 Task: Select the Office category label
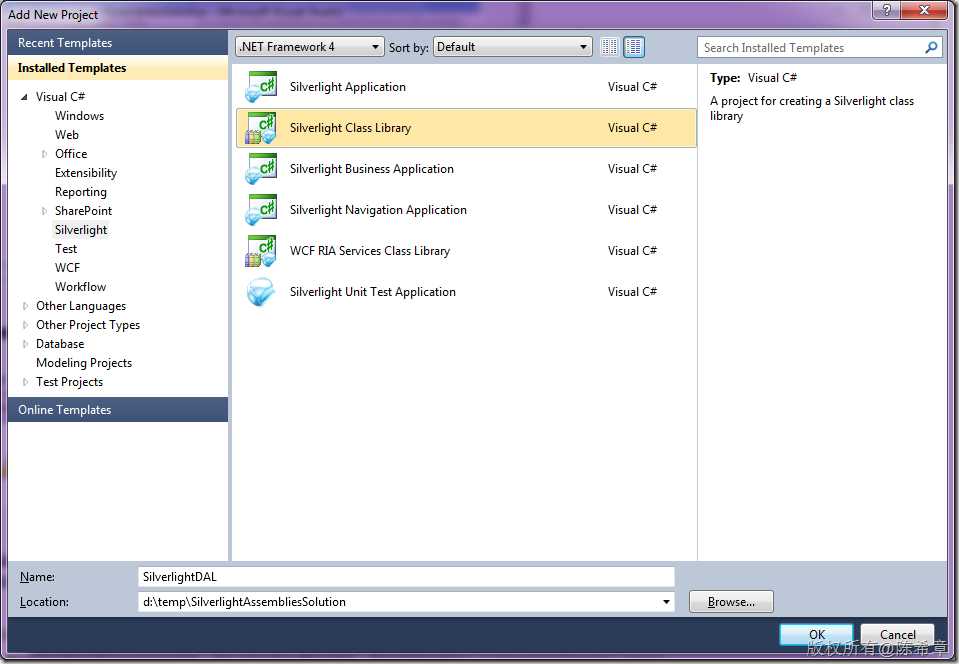click(71, 154)
